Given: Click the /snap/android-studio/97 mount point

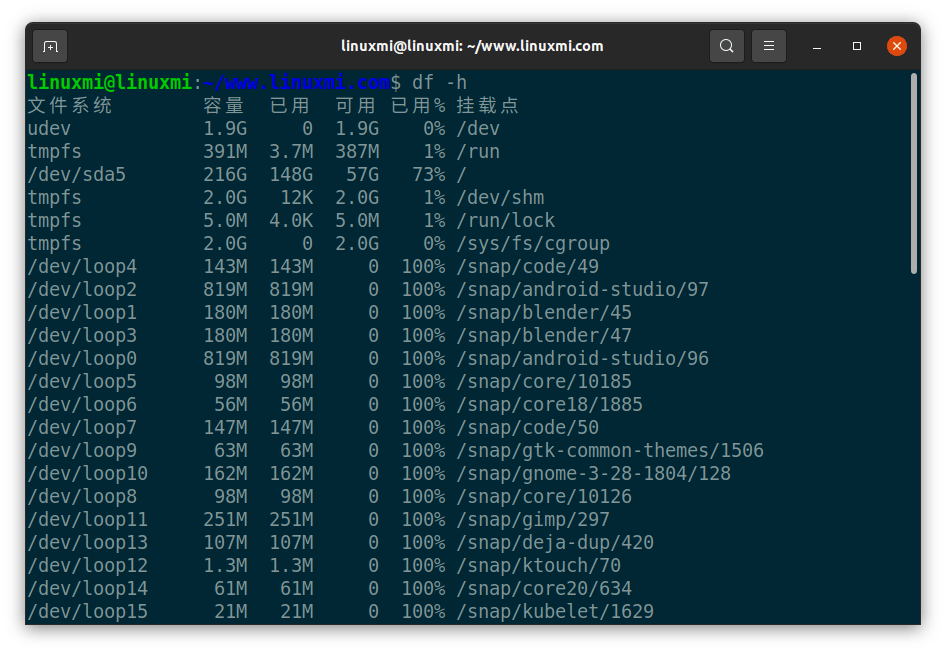Looking at the screenshot, I should coord(582,290).
